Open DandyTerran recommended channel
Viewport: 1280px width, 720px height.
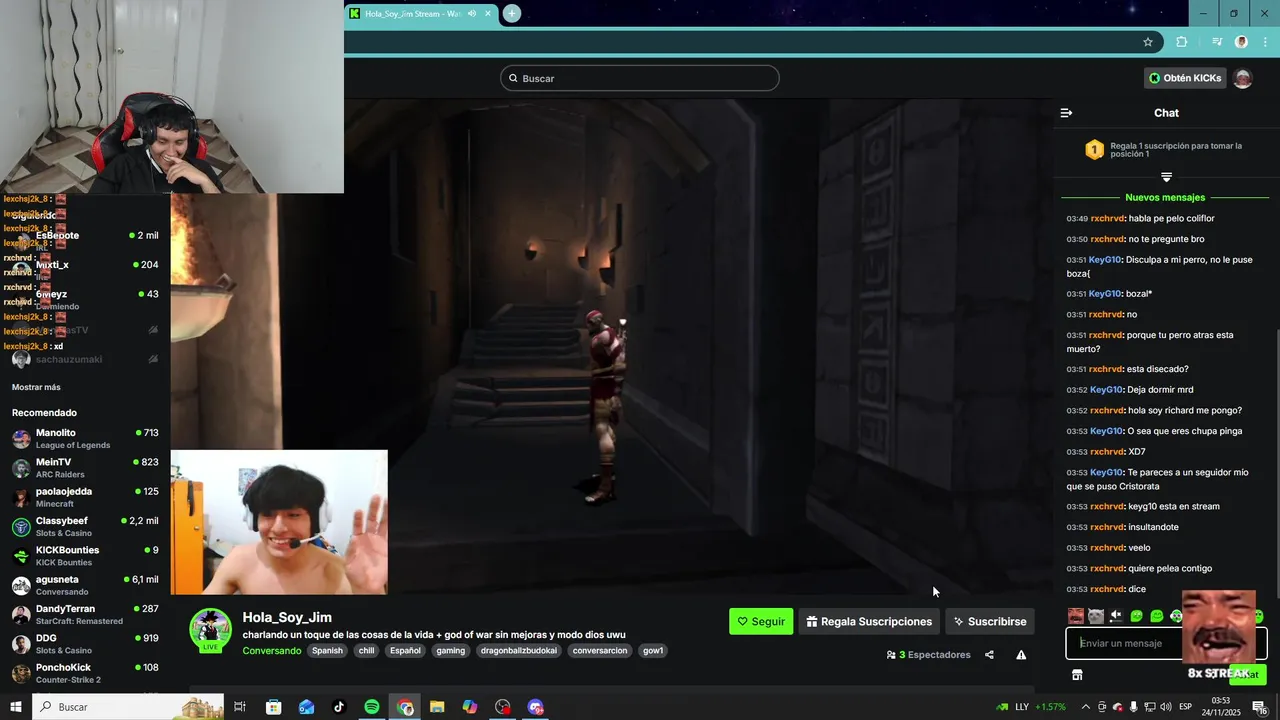tap(85, 614)
